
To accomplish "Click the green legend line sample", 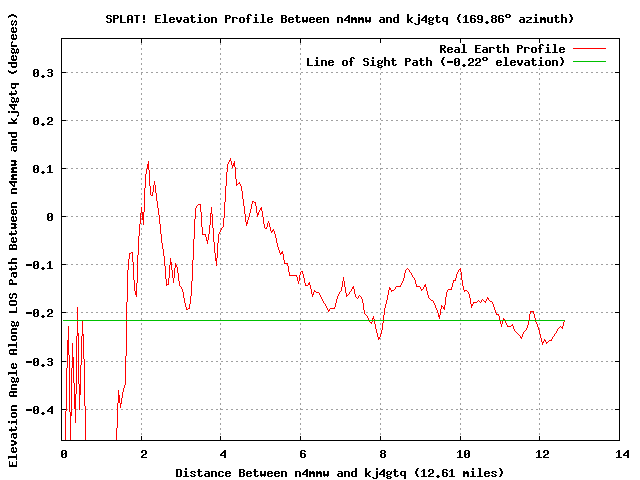I will click(x=589, y=62).
